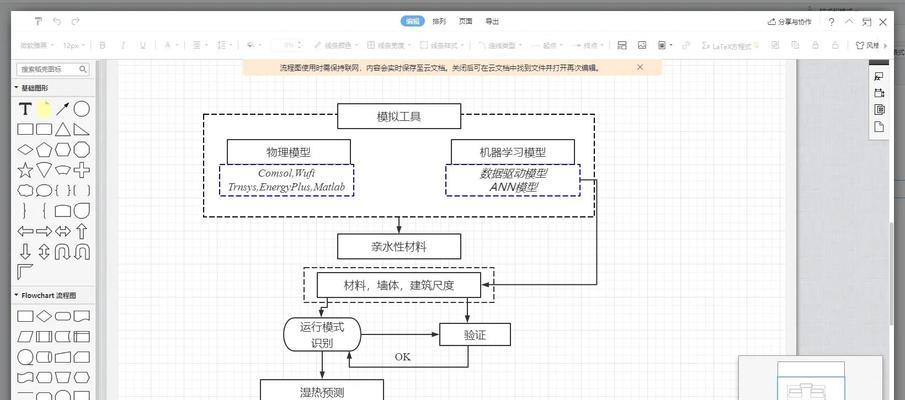
Task: Select the circle shape in basic shapes
Action: pos(81,109)
